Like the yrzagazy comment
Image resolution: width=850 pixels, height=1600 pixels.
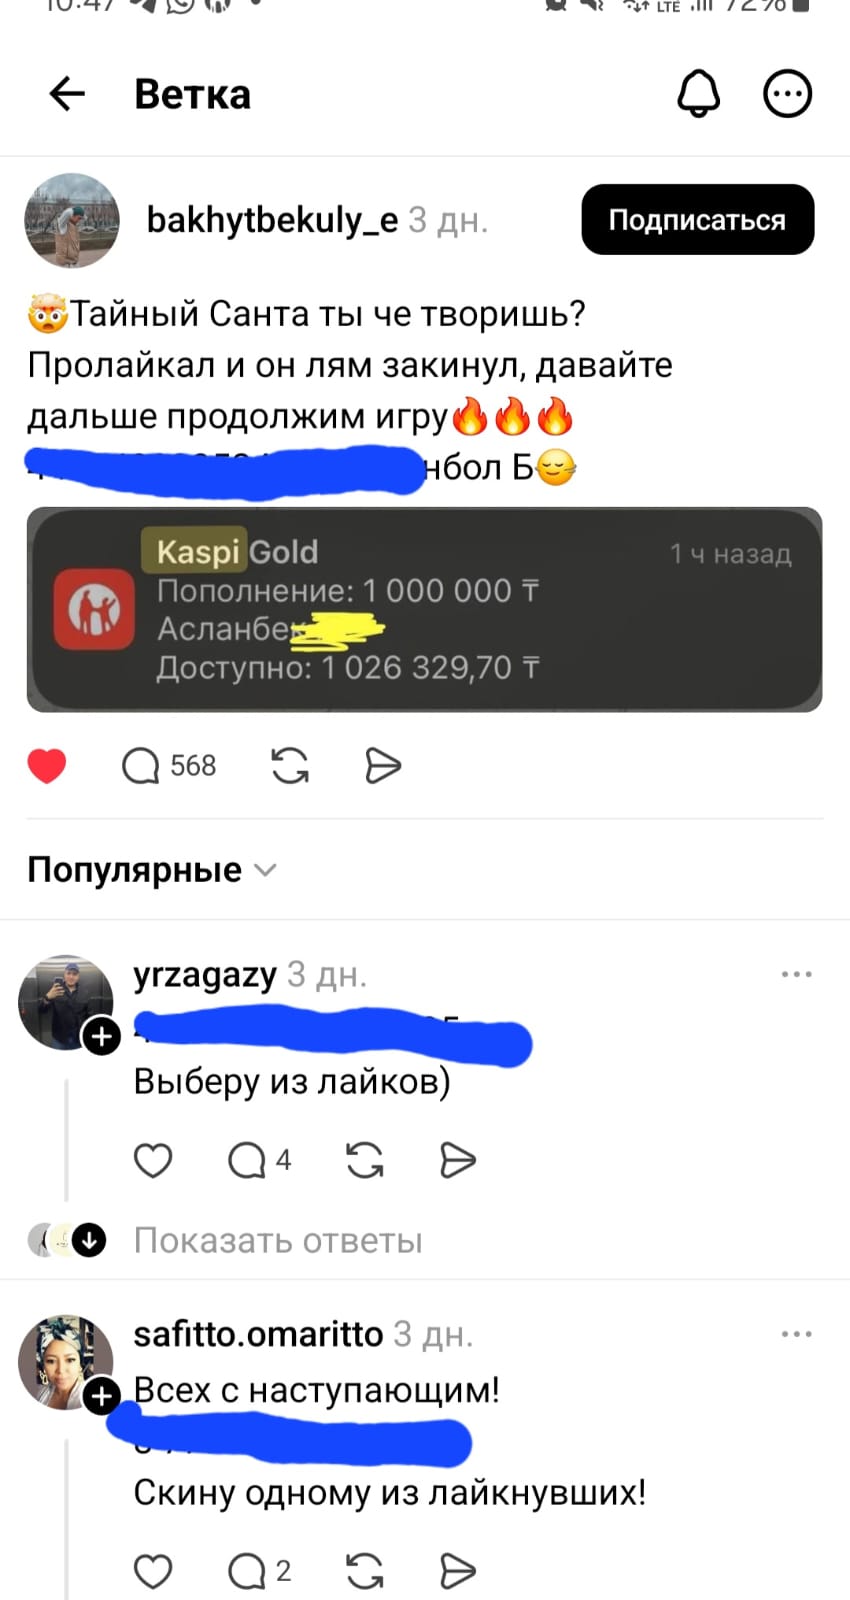point(153,1160)
